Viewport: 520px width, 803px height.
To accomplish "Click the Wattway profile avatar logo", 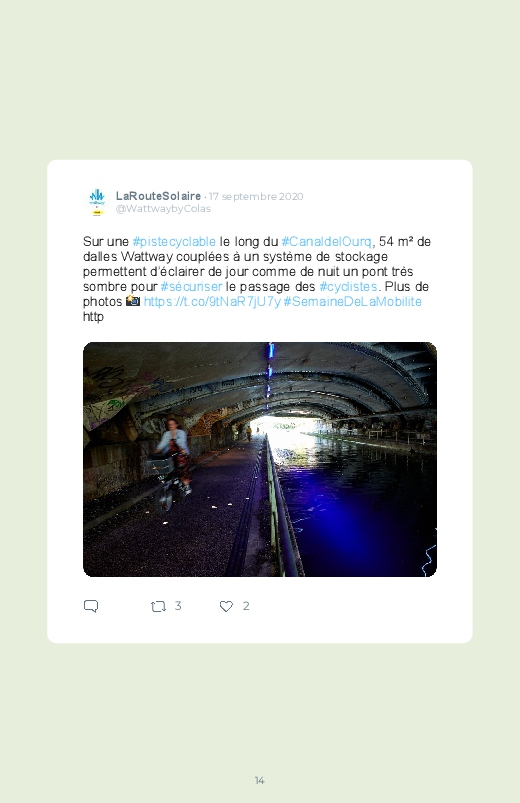I will pos(97,202).
